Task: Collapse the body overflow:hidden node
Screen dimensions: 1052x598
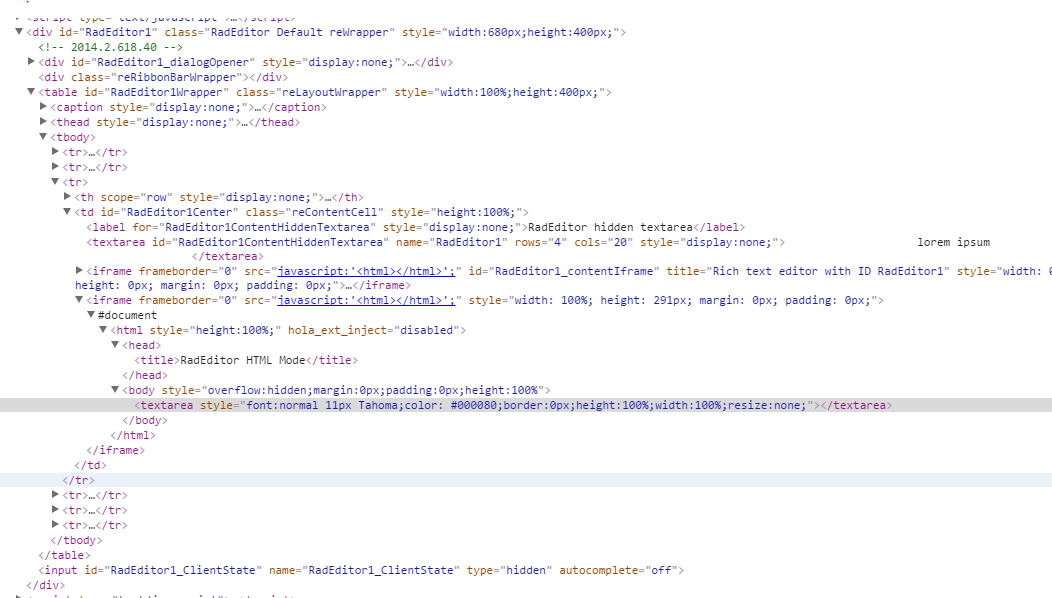Action: pos(115,389)
